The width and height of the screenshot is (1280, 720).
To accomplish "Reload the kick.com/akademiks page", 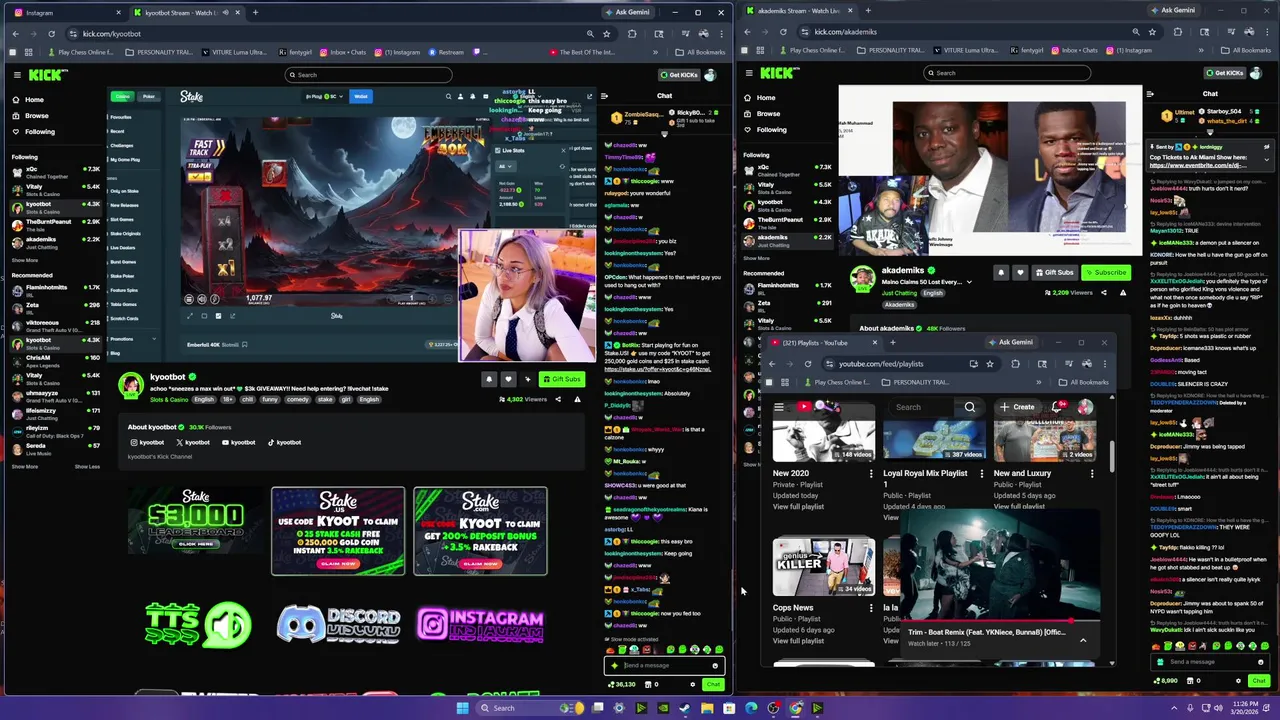I will pos(783,32).
